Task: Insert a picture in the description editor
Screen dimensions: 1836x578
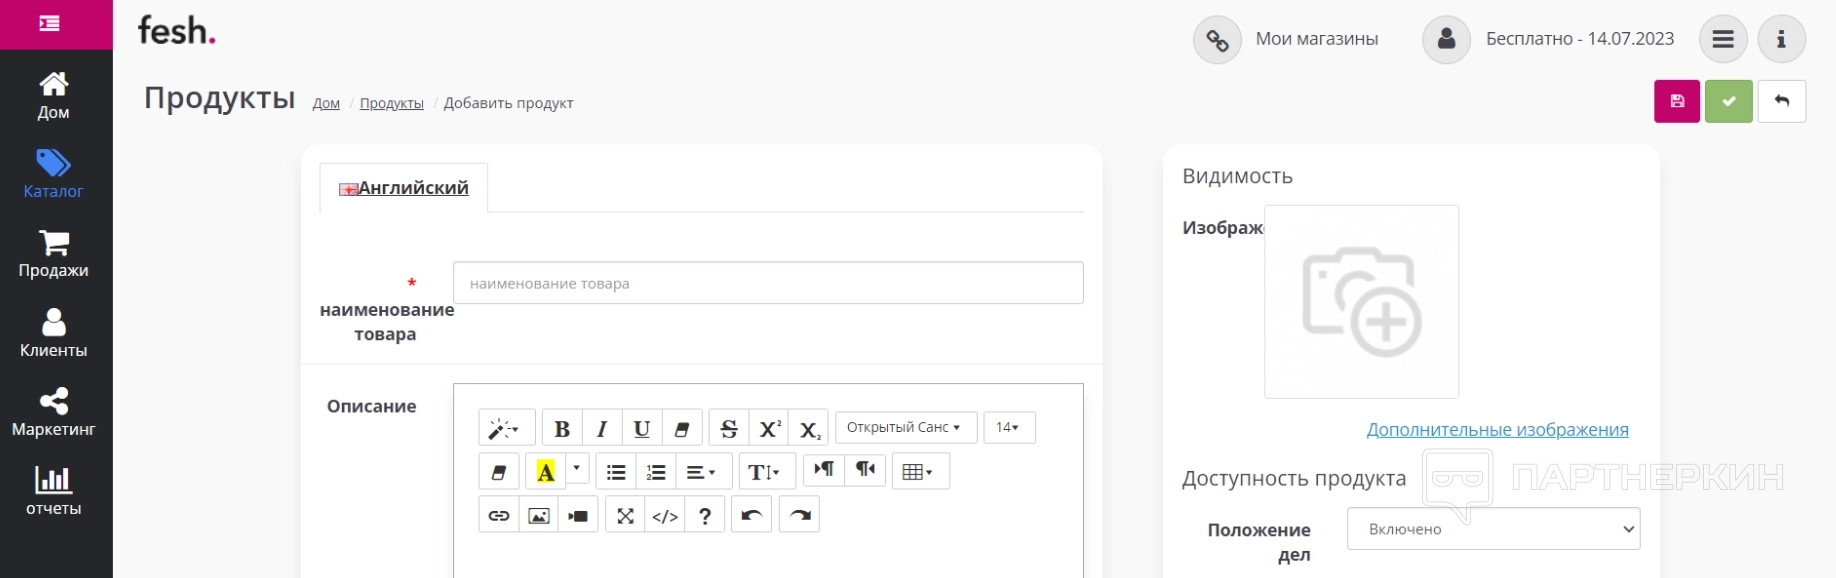Action: point(539,515)
